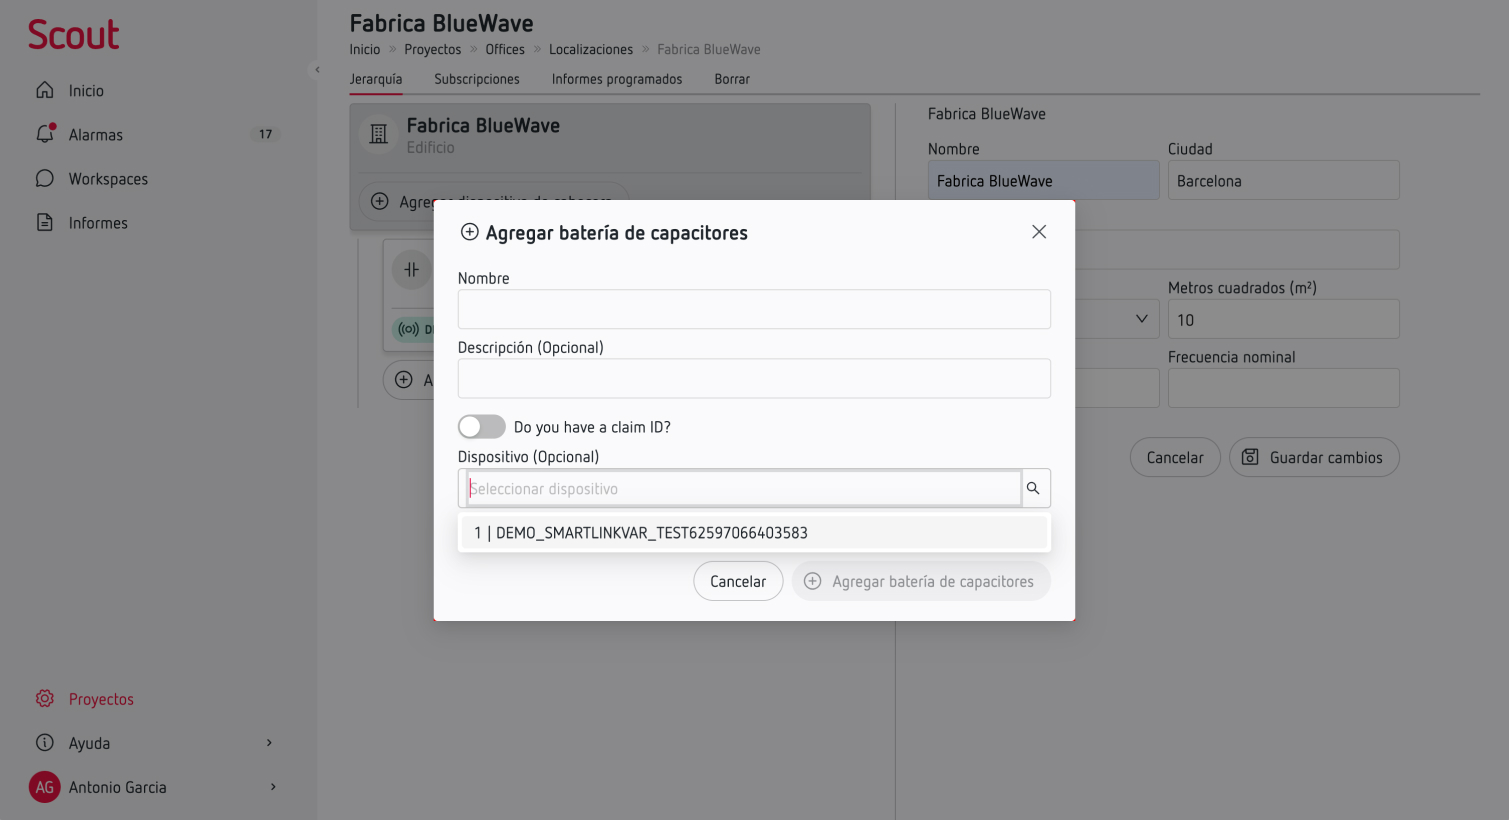Open Informes in the sidebar
Viewport: 1509px width, 820px height.
click(98, 223)
